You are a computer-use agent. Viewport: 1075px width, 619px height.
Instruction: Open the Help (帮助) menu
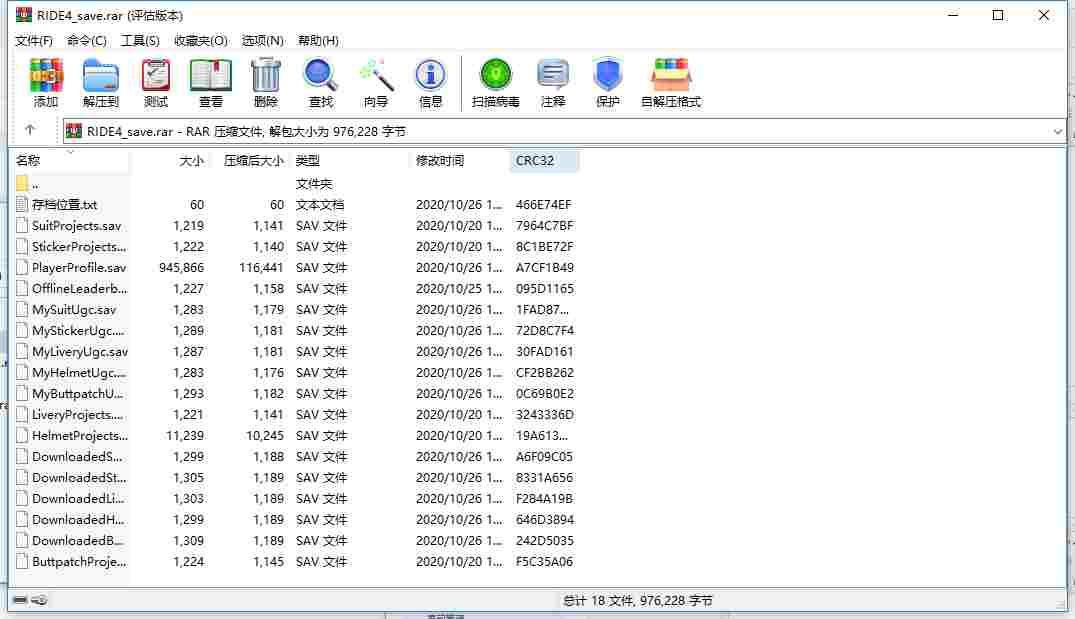click(318, 40)
